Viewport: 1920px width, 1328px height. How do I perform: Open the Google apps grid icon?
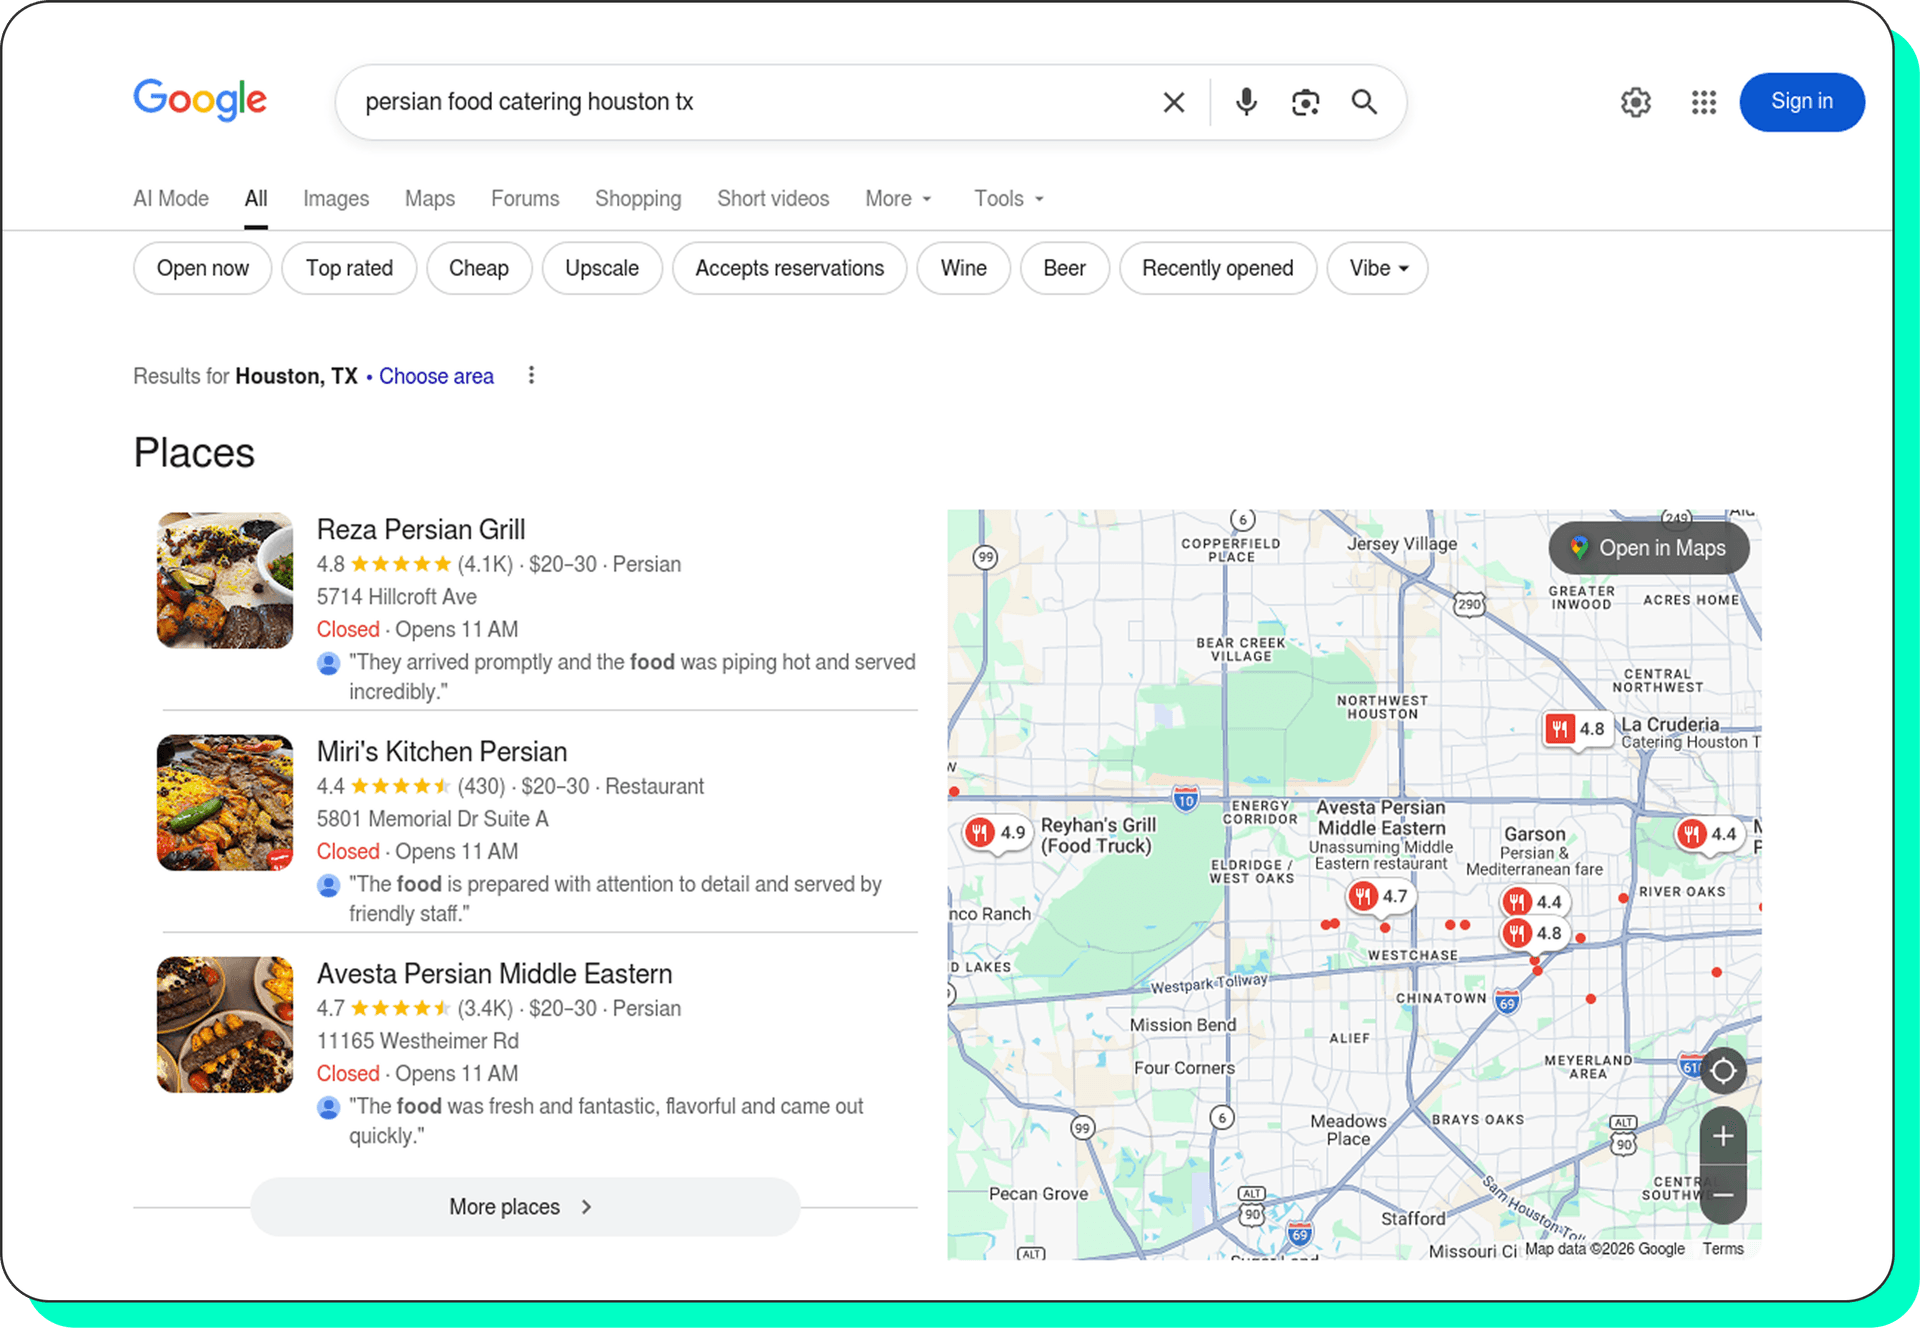tap(1704, 102)
